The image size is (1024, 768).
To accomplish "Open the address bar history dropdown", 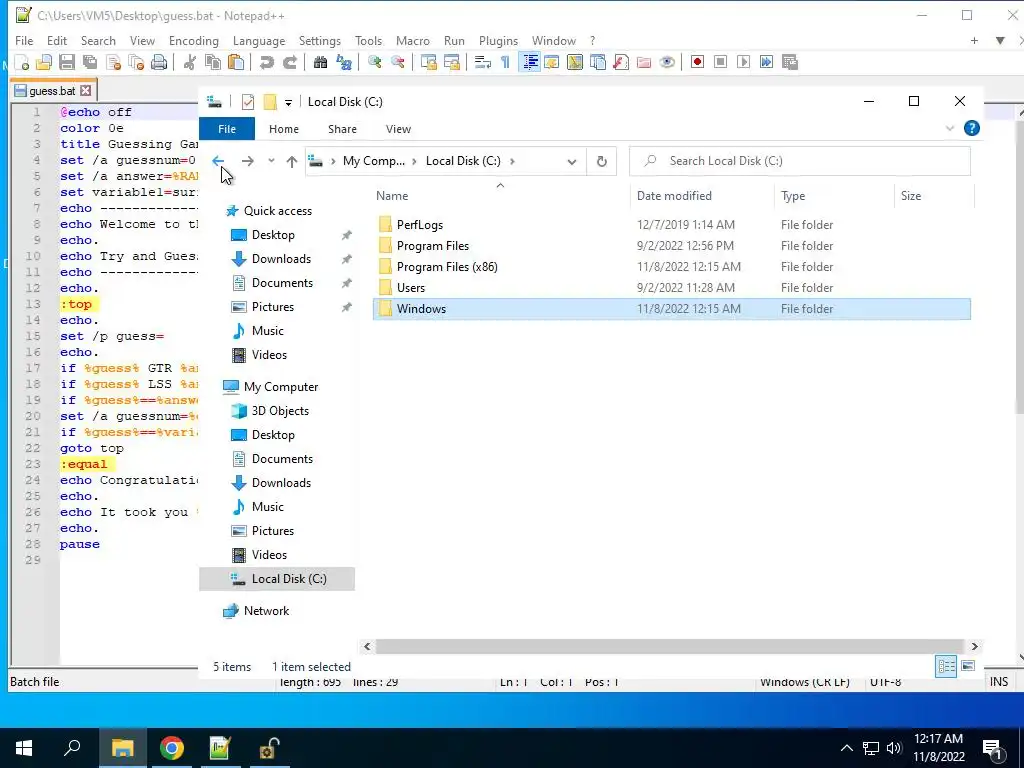I will point(571,161).
